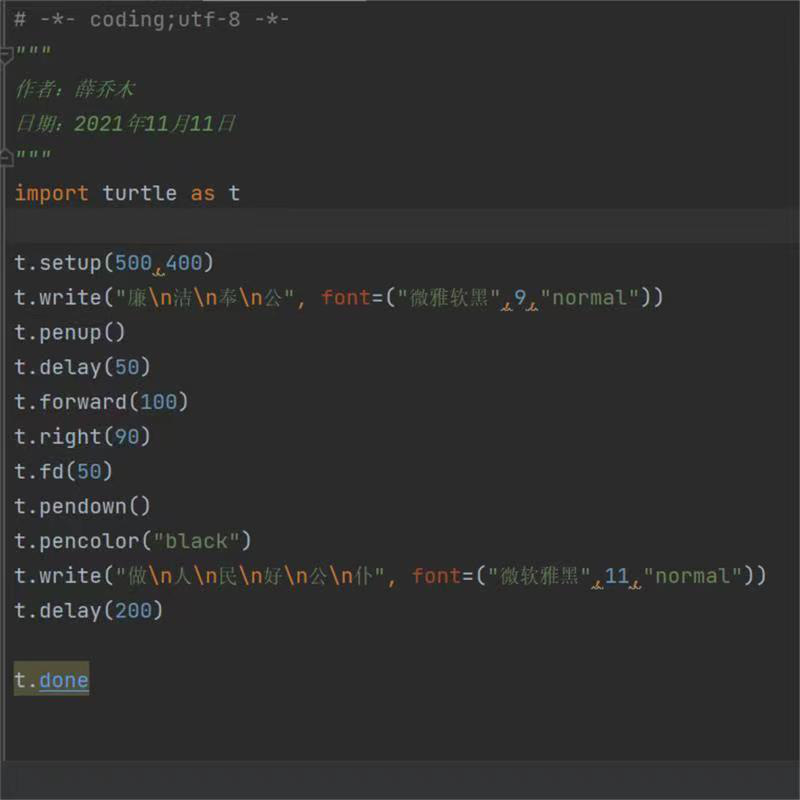Place cursor in 'import turtle as t' line
The width and height of the screenshot is (800, 800).
tap(127, 193)
